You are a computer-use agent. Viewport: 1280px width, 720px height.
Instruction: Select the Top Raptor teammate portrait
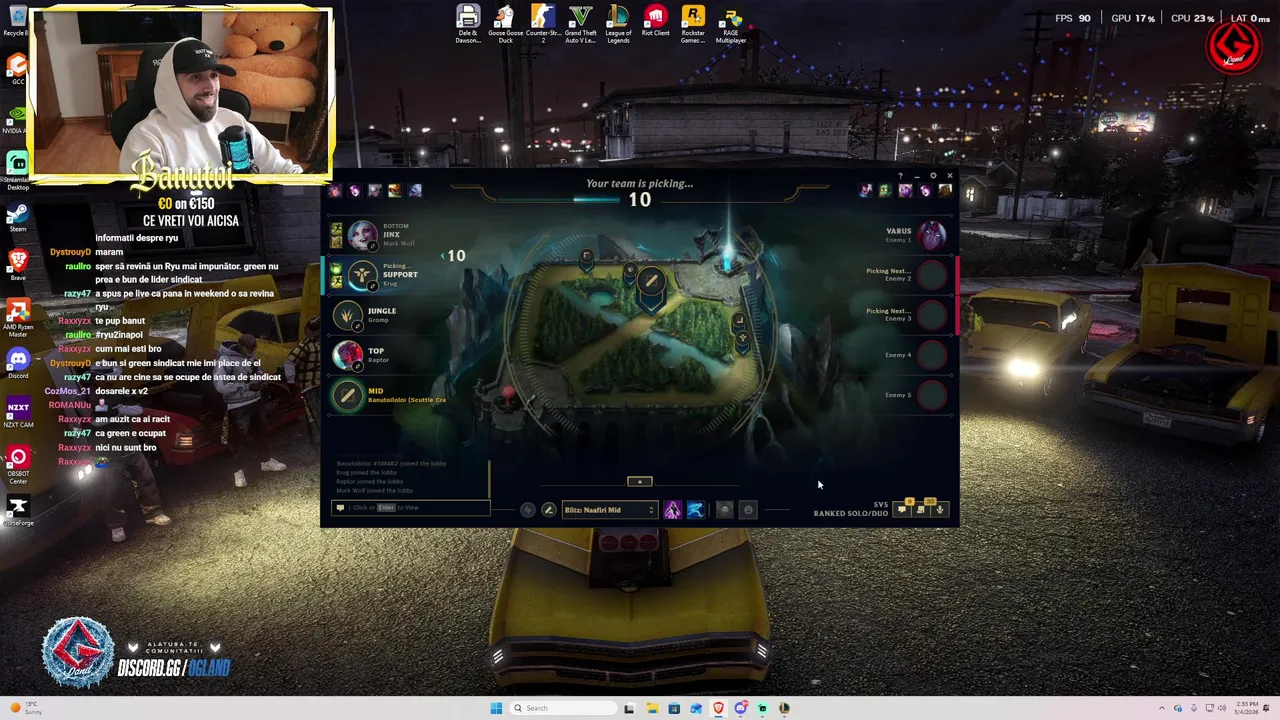pyautogui.click(x=347, y=354)
